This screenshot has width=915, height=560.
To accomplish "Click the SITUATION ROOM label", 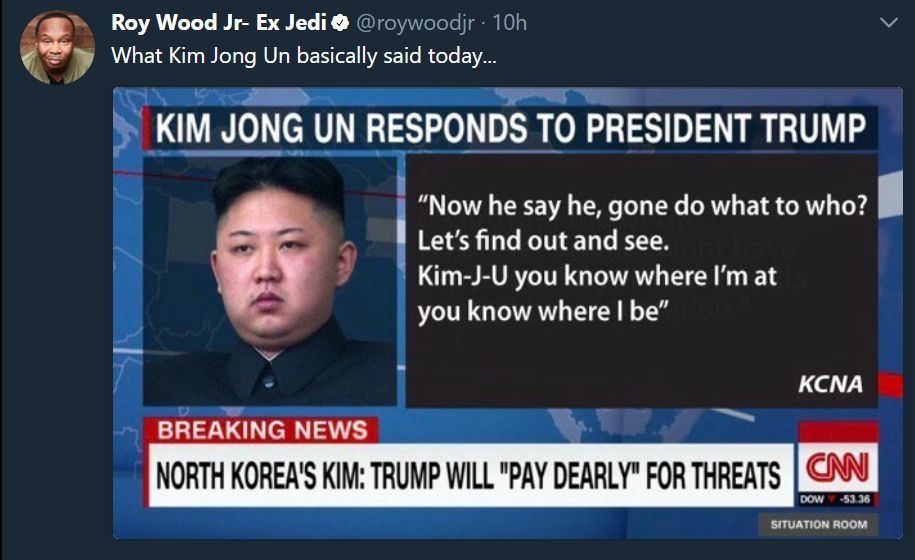I will point(818,524).
